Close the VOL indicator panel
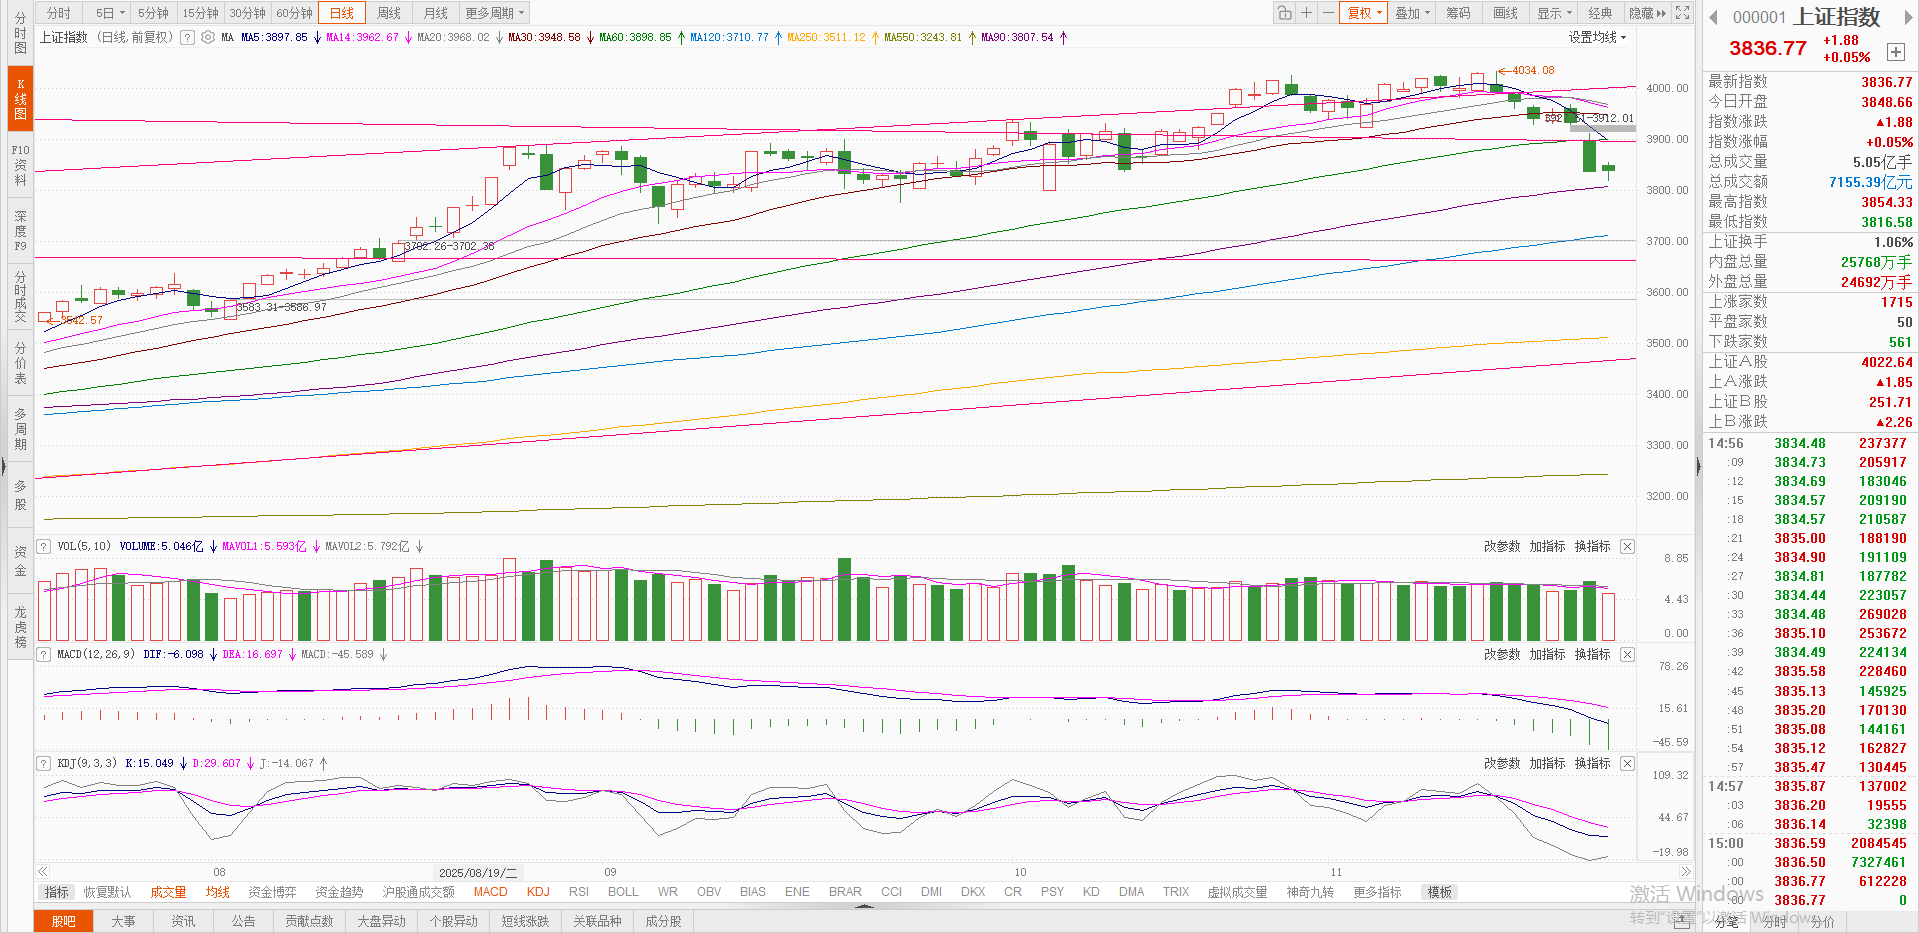 coord(1627,546)
